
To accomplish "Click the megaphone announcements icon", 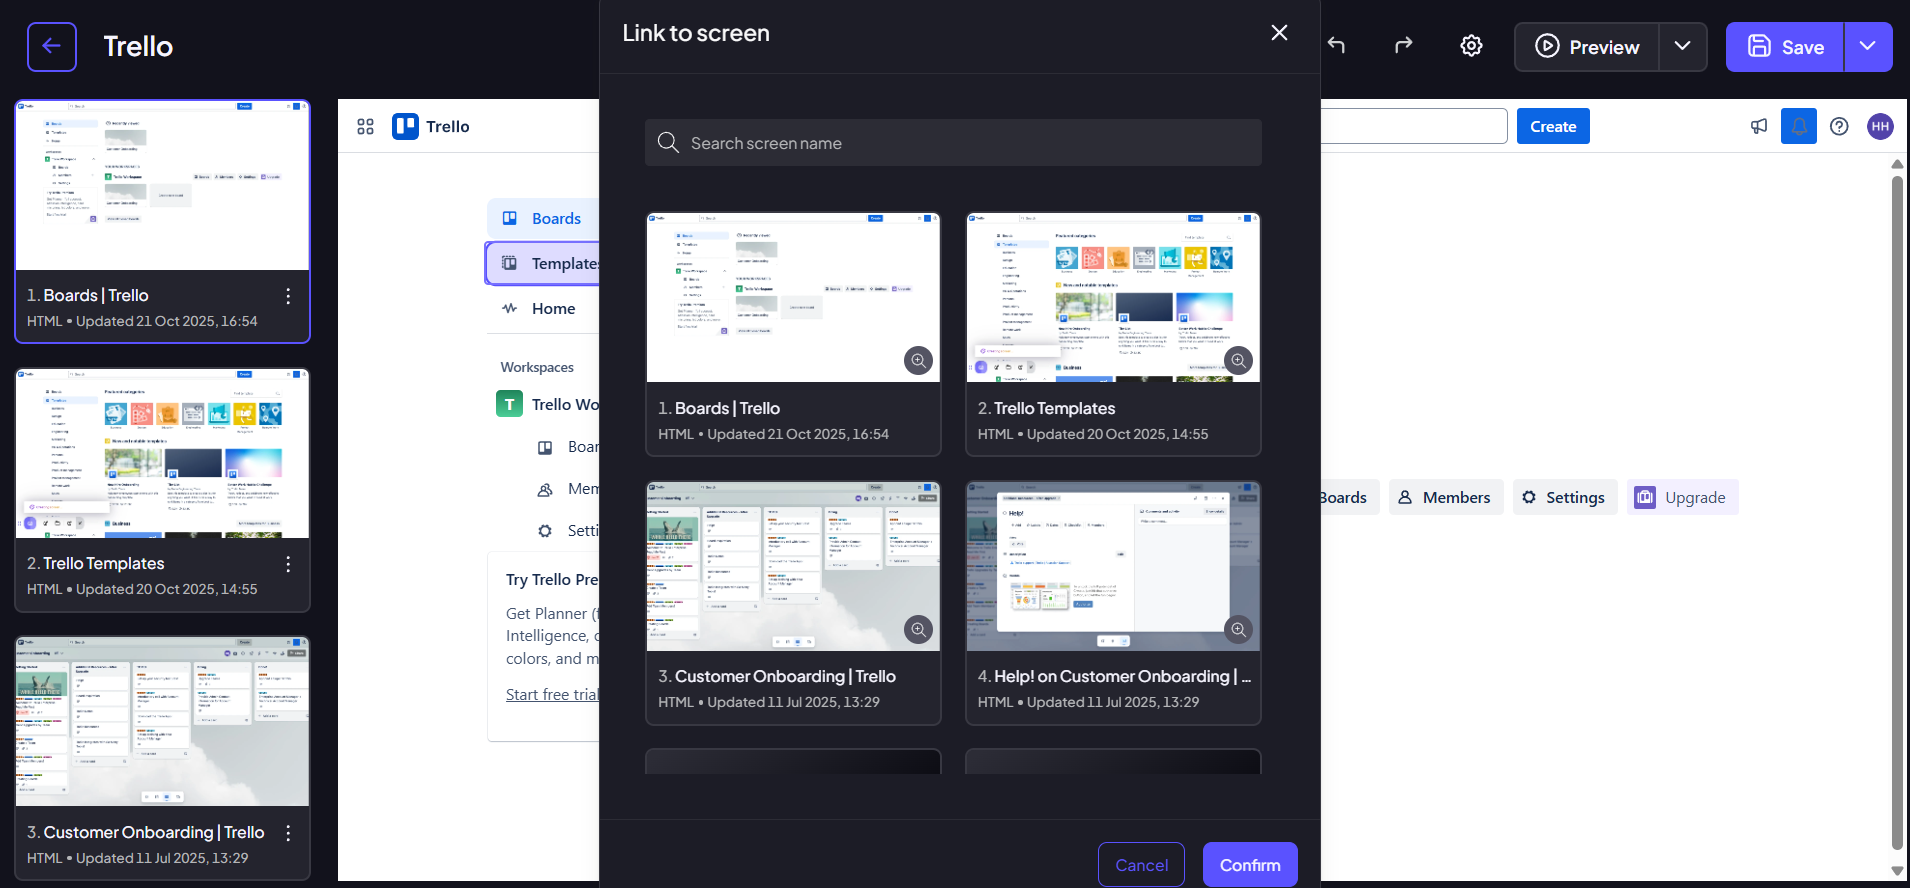I will click(x=1759, y=126).
